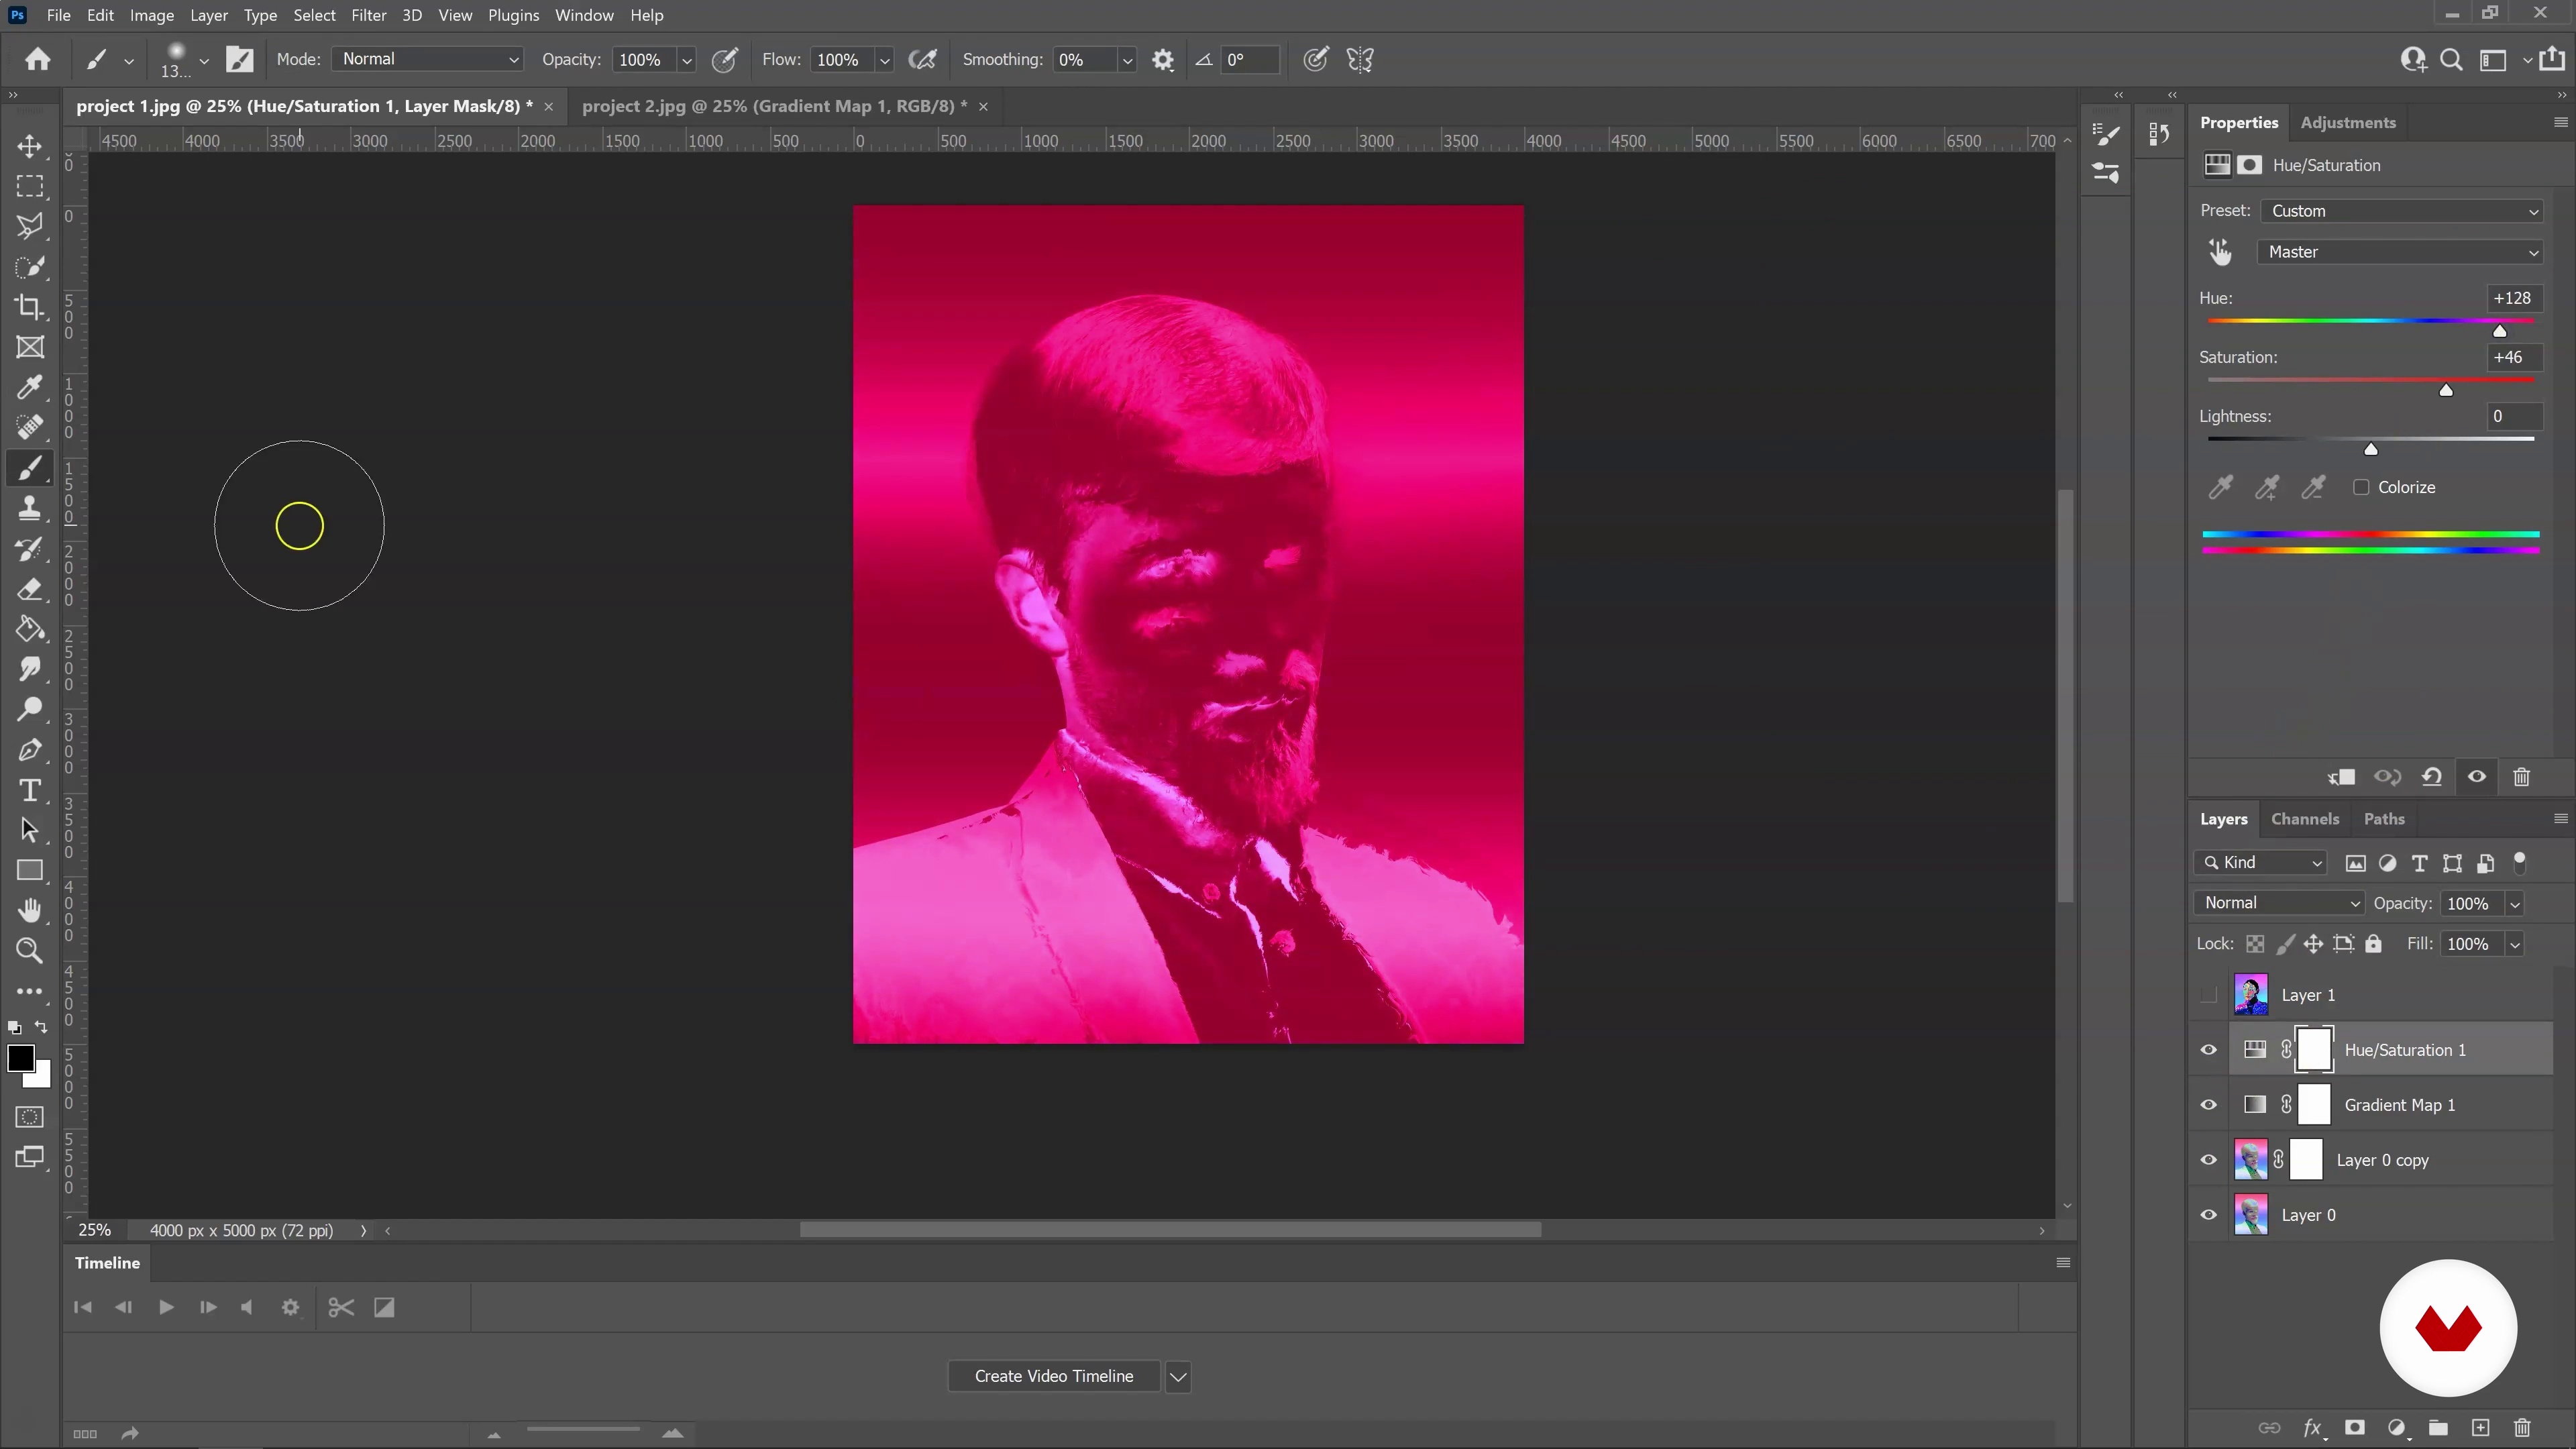This screenshot has width=2576, height=1449.
Task: Select the Horizontal Type tool
Action: pyautogui.click(x=30, y=791)
